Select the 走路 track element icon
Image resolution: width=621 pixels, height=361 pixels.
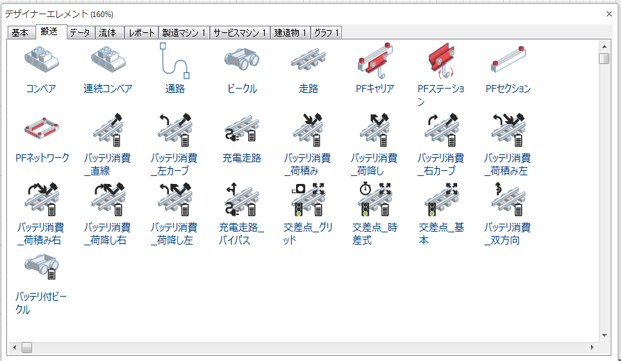(x=308, y=60)
